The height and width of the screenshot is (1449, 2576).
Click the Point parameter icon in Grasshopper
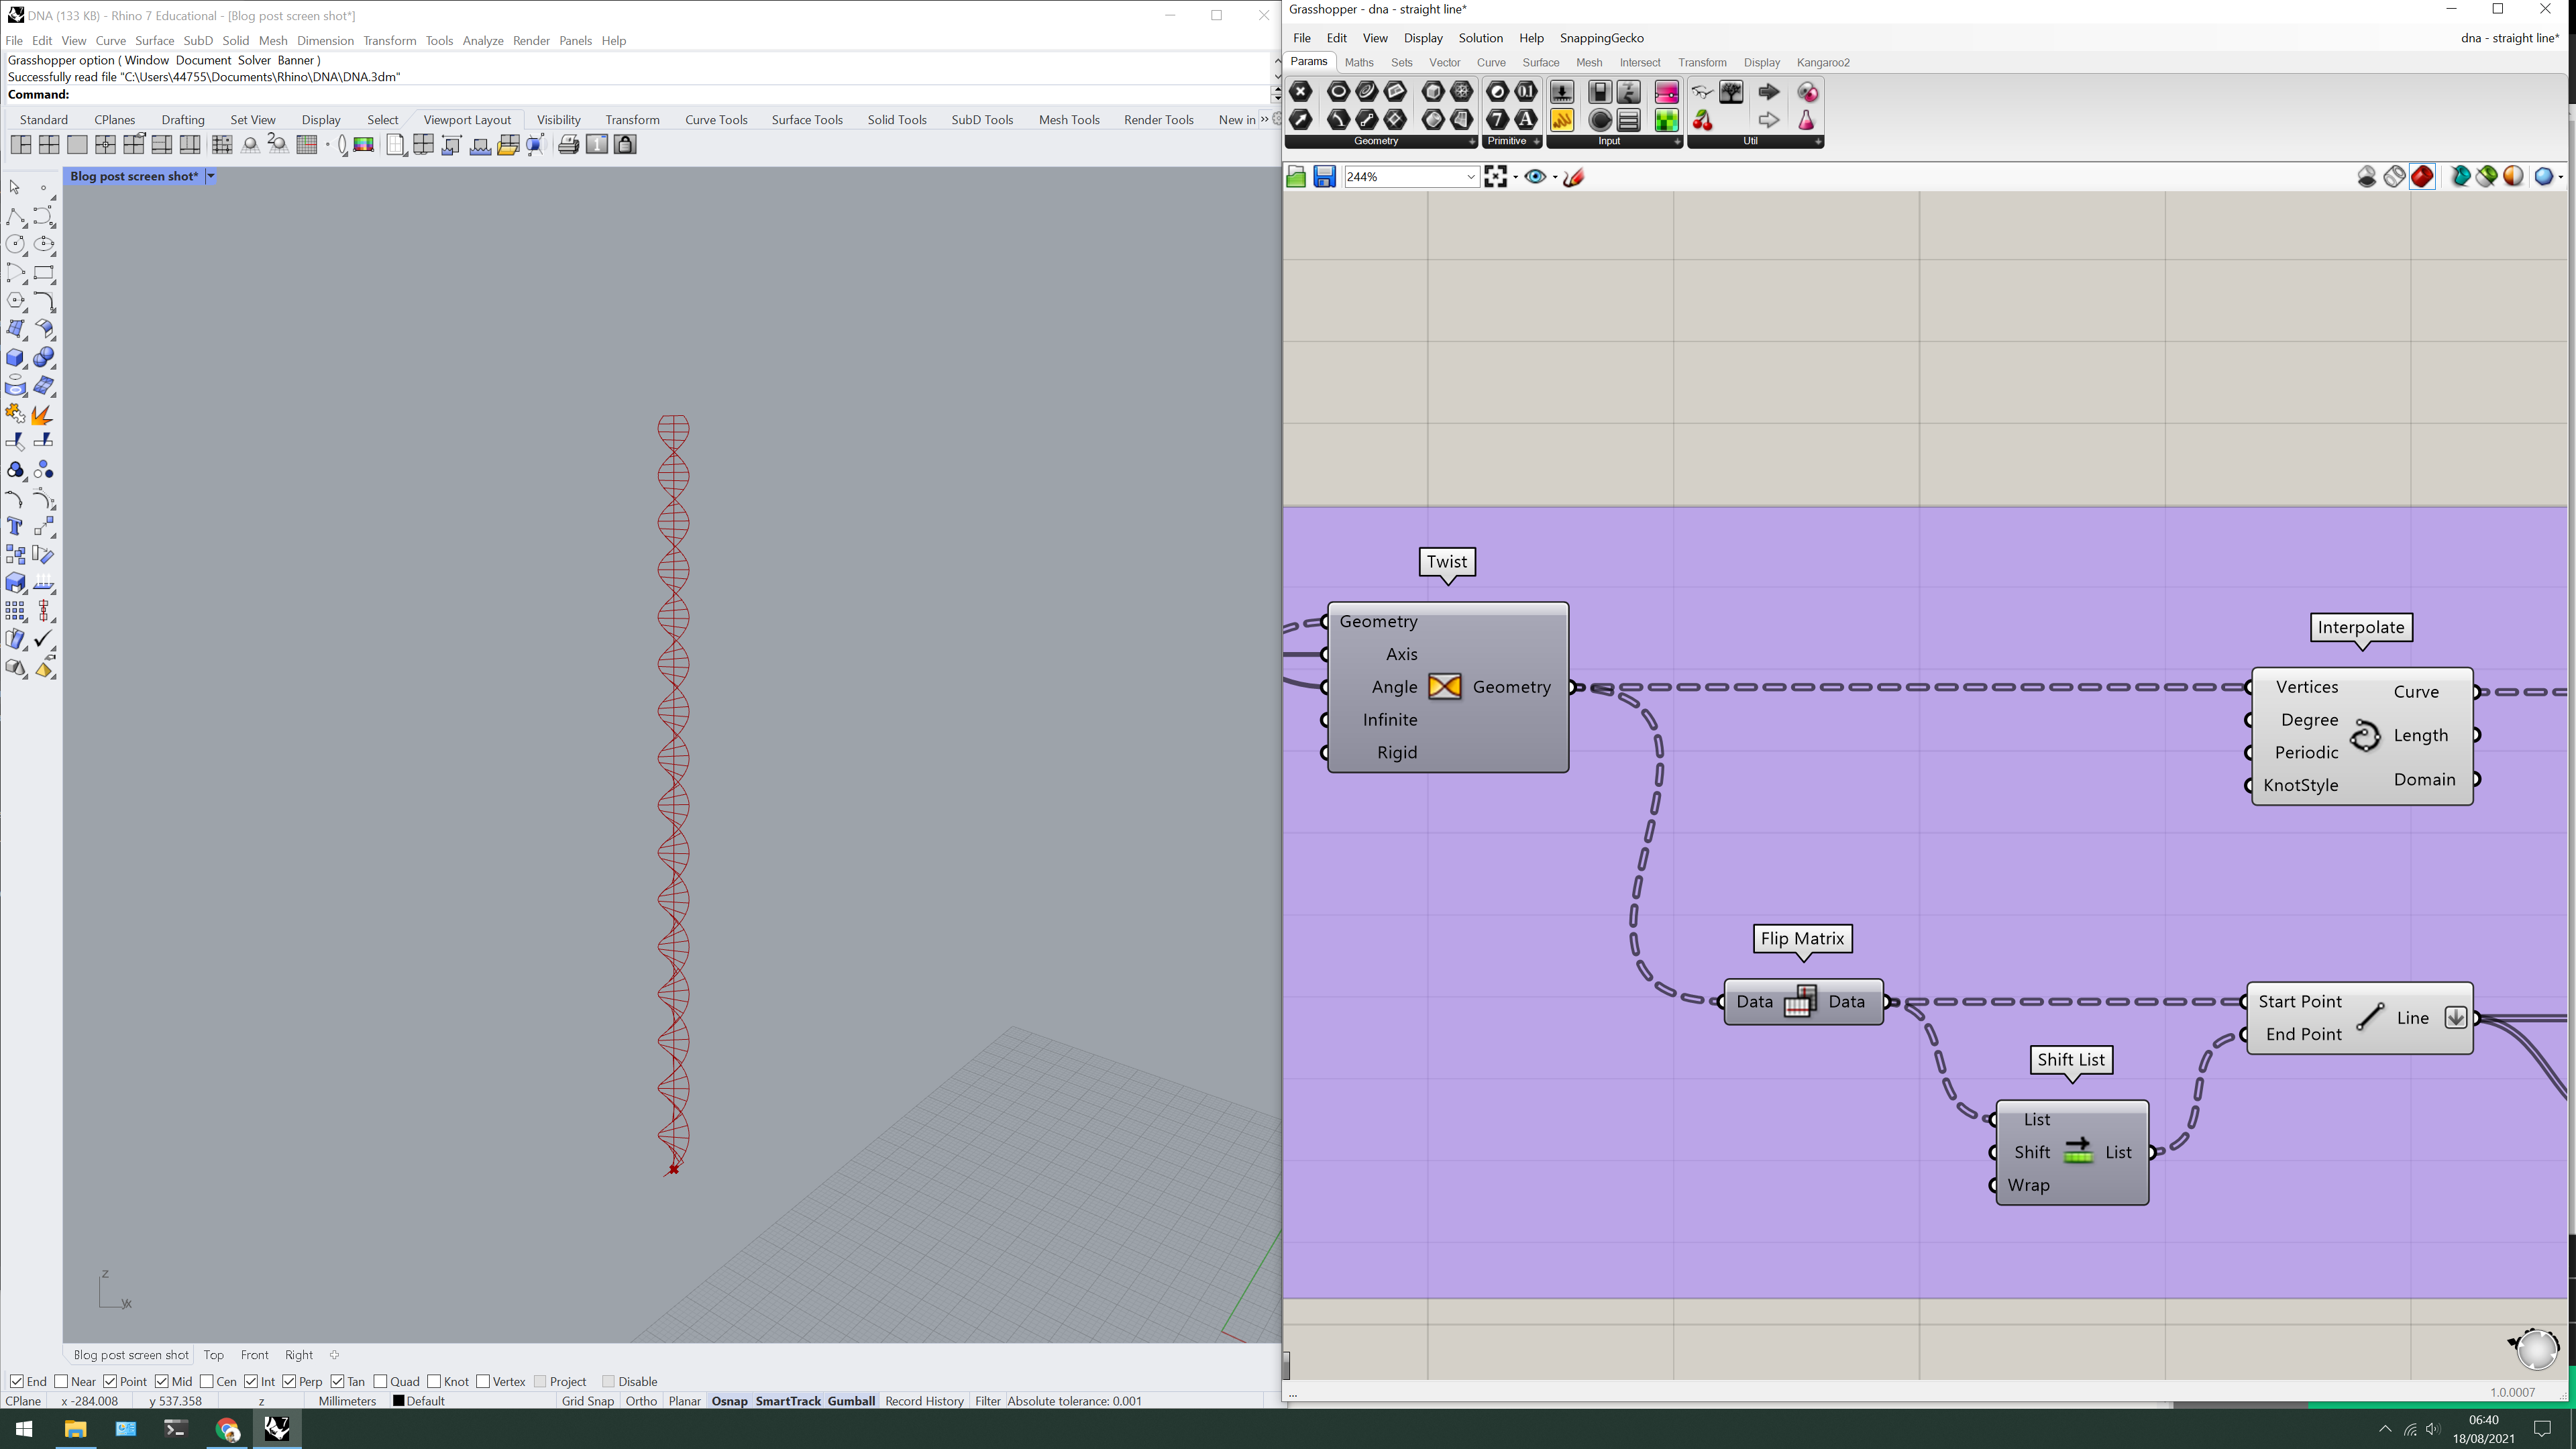(1301, 92)
